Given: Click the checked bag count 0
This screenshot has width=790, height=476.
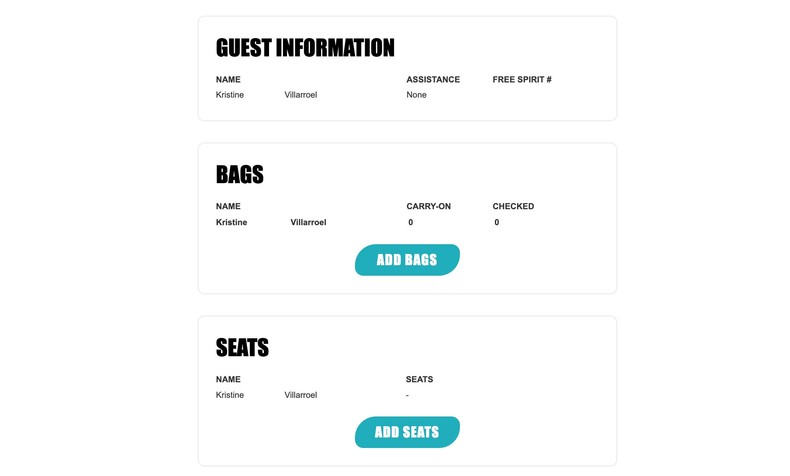Looking at the screenshot, I should [x=497, y=222].
